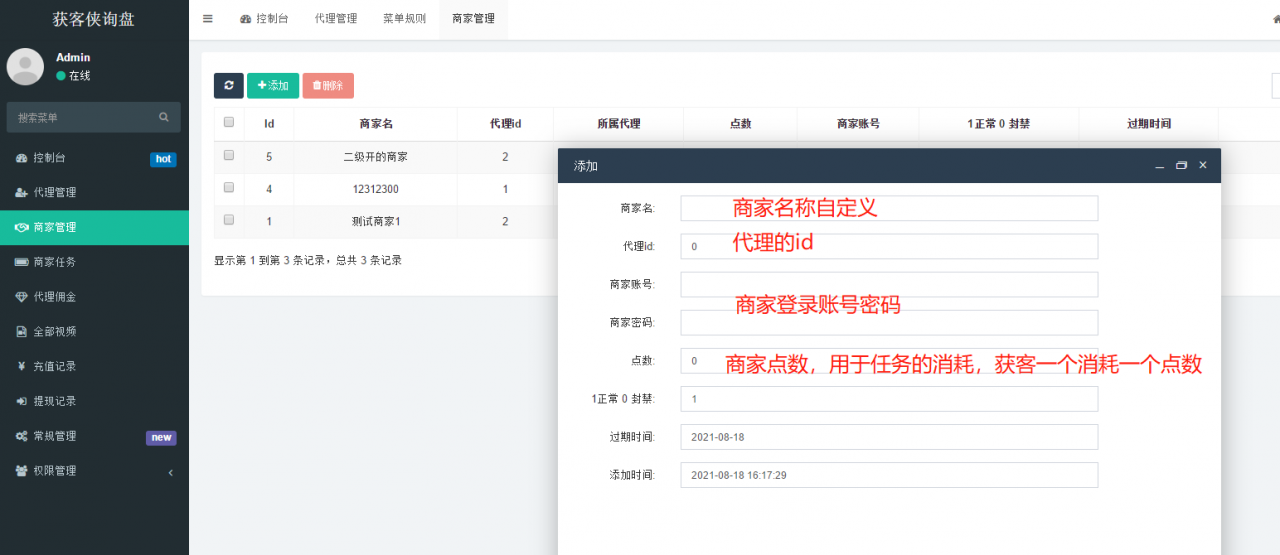
Task: Click the green 添加 button
Action: click(273, 86)
